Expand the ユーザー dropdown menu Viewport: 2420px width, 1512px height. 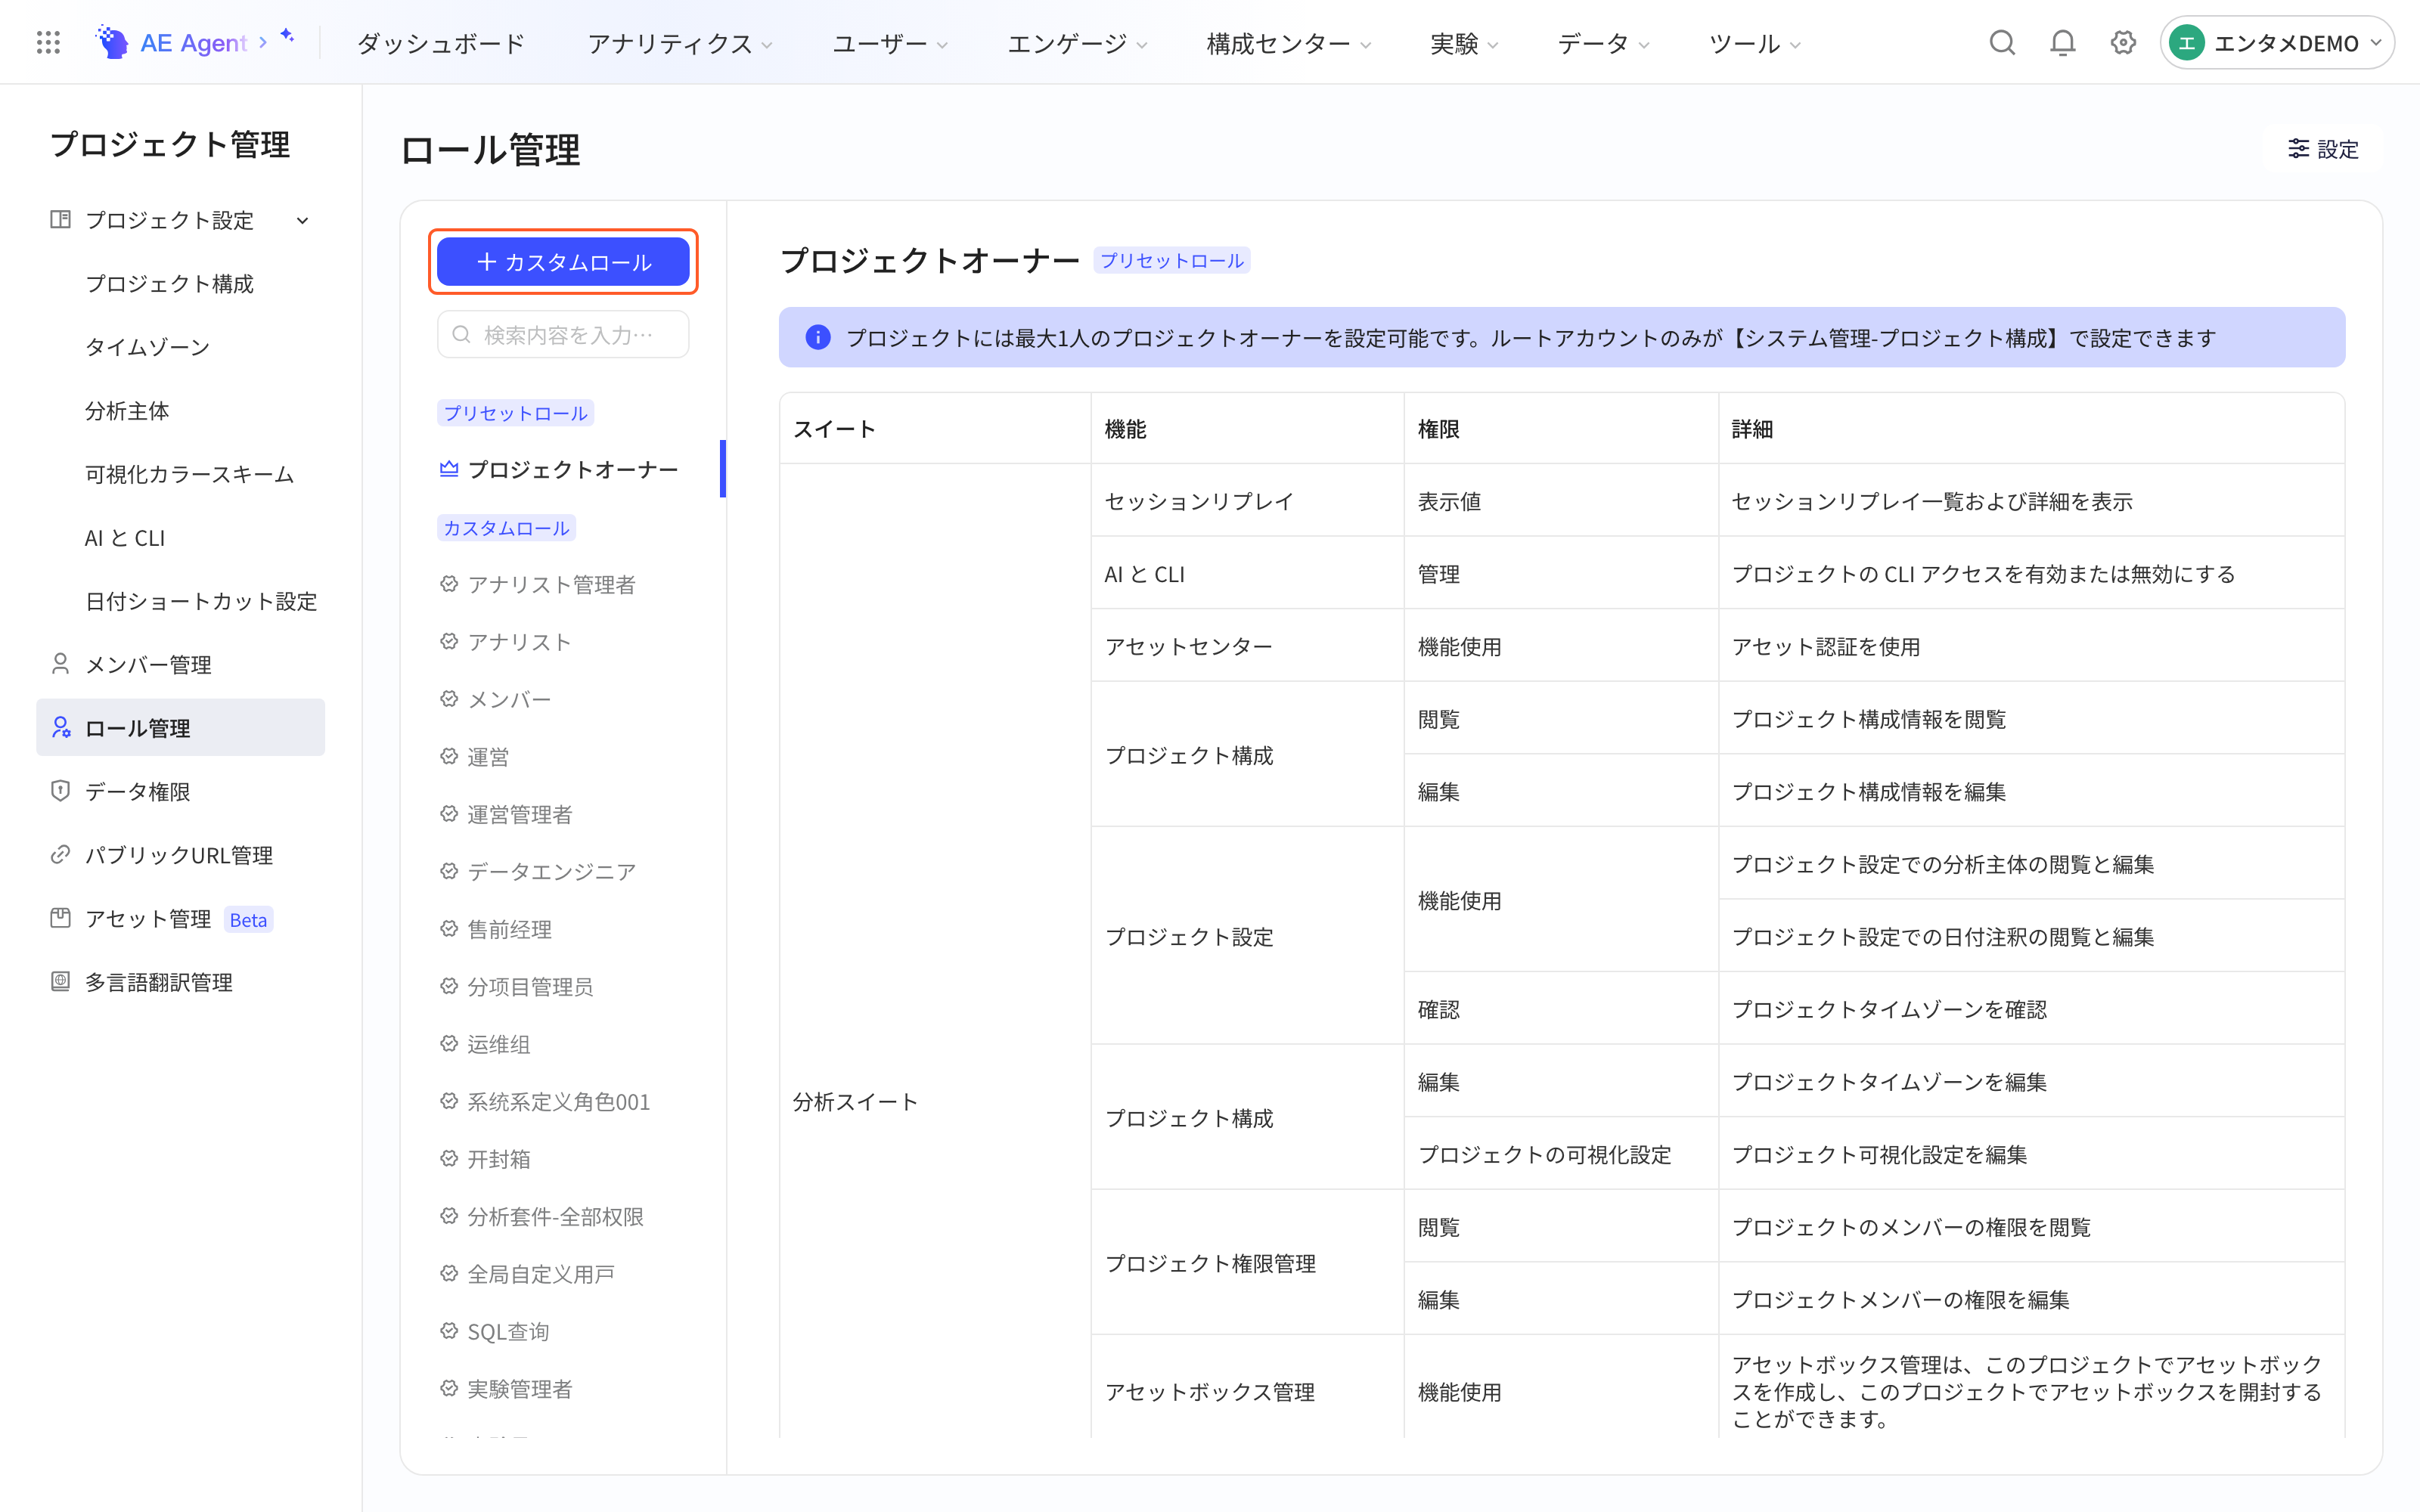point(890,43)
